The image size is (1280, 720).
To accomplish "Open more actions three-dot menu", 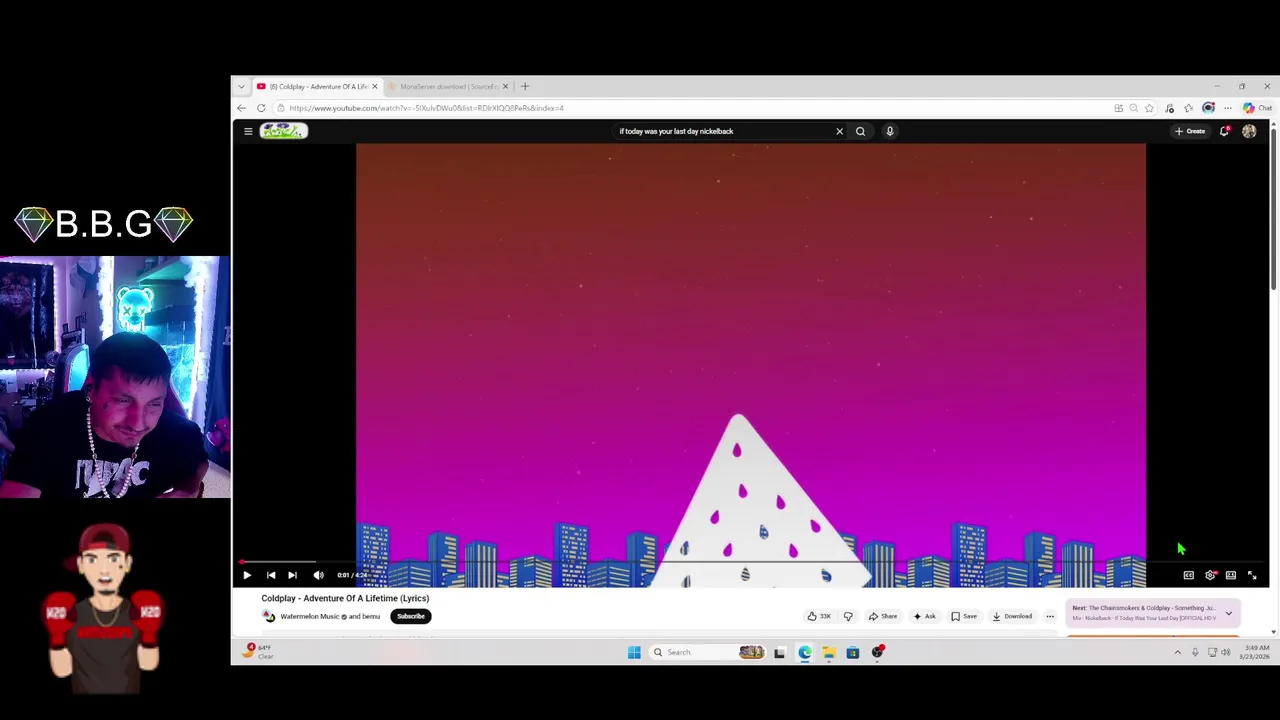I will click(1050, 616).
